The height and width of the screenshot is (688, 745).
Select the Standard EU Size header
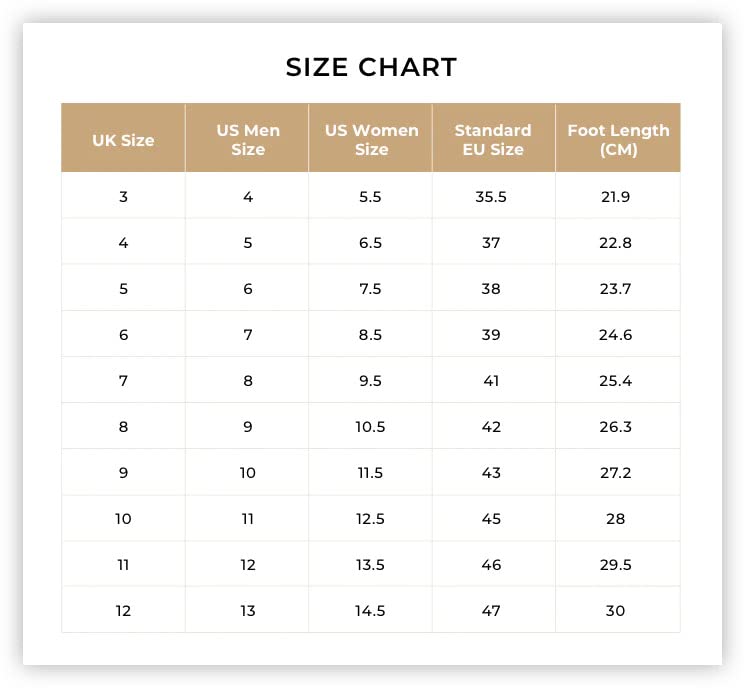(x=494, y=138)
